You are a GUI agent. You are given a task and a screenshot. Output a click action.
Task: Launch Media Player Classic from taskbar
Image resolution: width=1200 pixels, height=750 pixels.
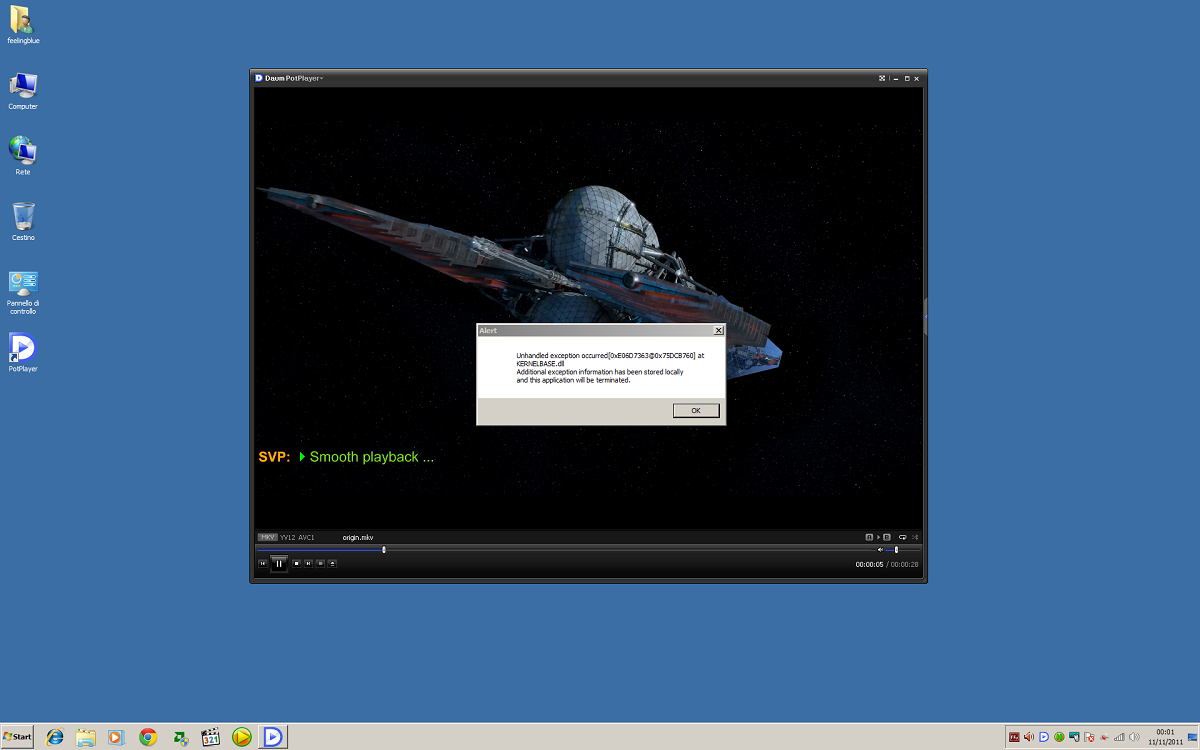pos(210,737)
